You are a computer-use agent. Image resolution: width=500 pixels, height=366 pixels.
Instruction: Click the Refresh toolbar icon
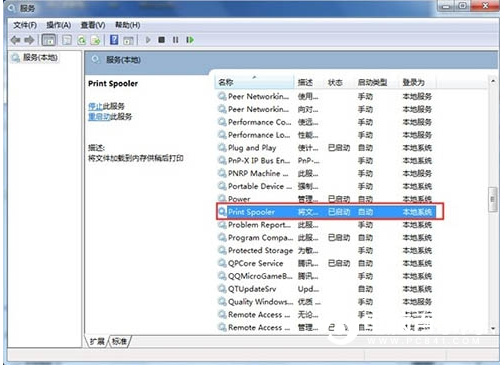[x=81, y=40]
